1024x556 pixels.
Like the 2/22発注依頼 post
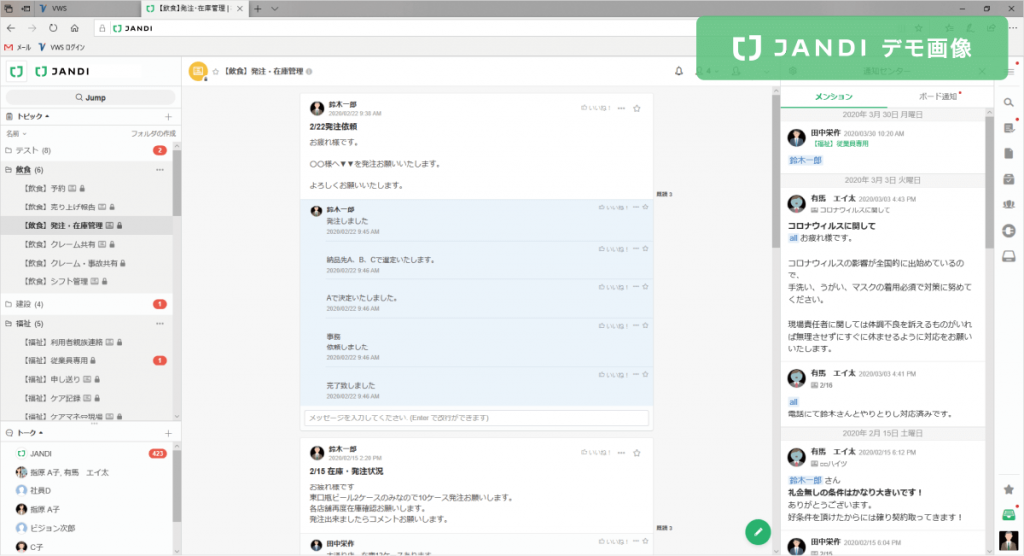coord(595,108)
